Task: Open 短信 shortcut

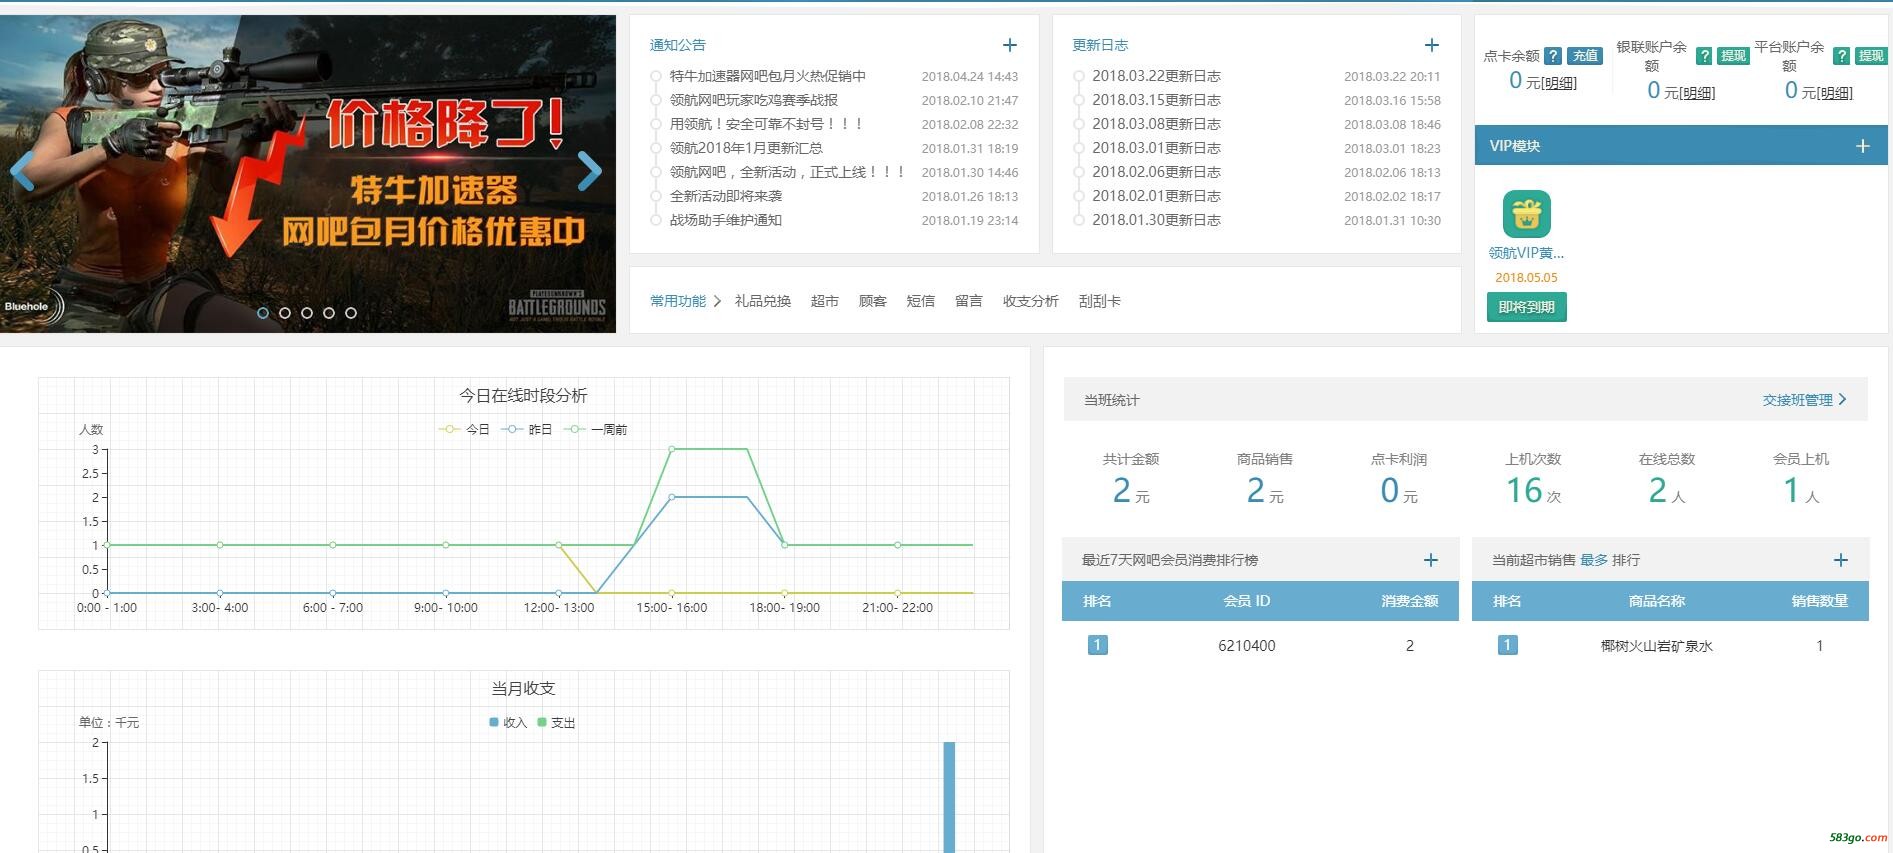Action: pyautogui.click(x=921, y=301)
